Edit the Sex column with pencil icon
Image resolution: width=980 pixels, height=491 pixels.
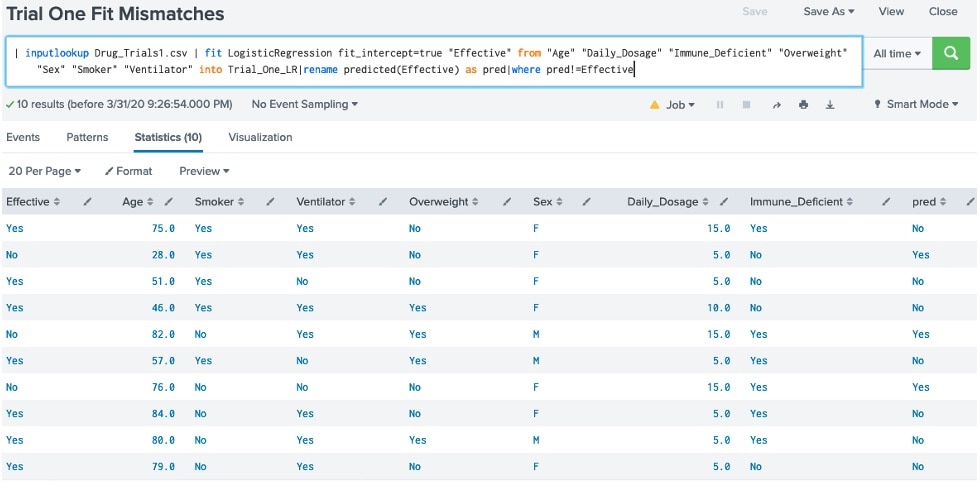(586, 202)
